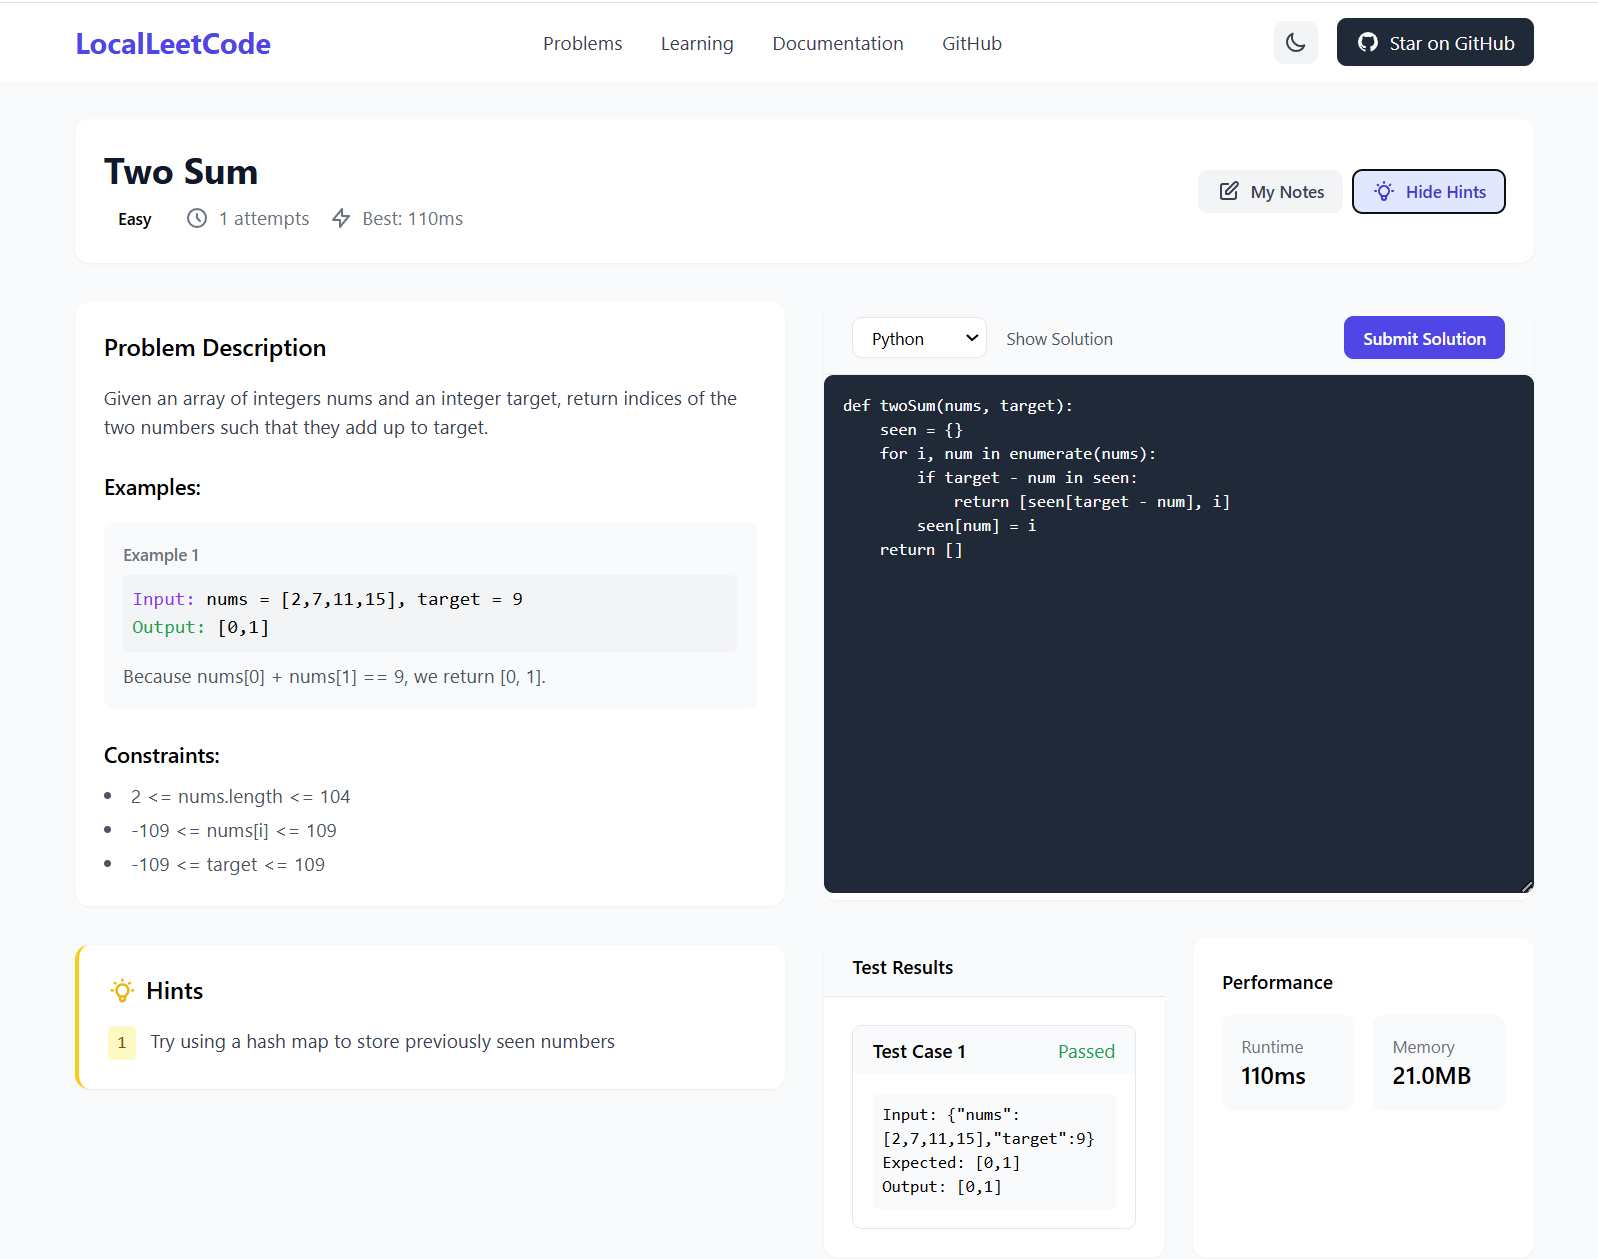The image size is (1598, 1259).
Task: Click the 'def twoSum(nums, target):' code line
Action: point(957,405)
